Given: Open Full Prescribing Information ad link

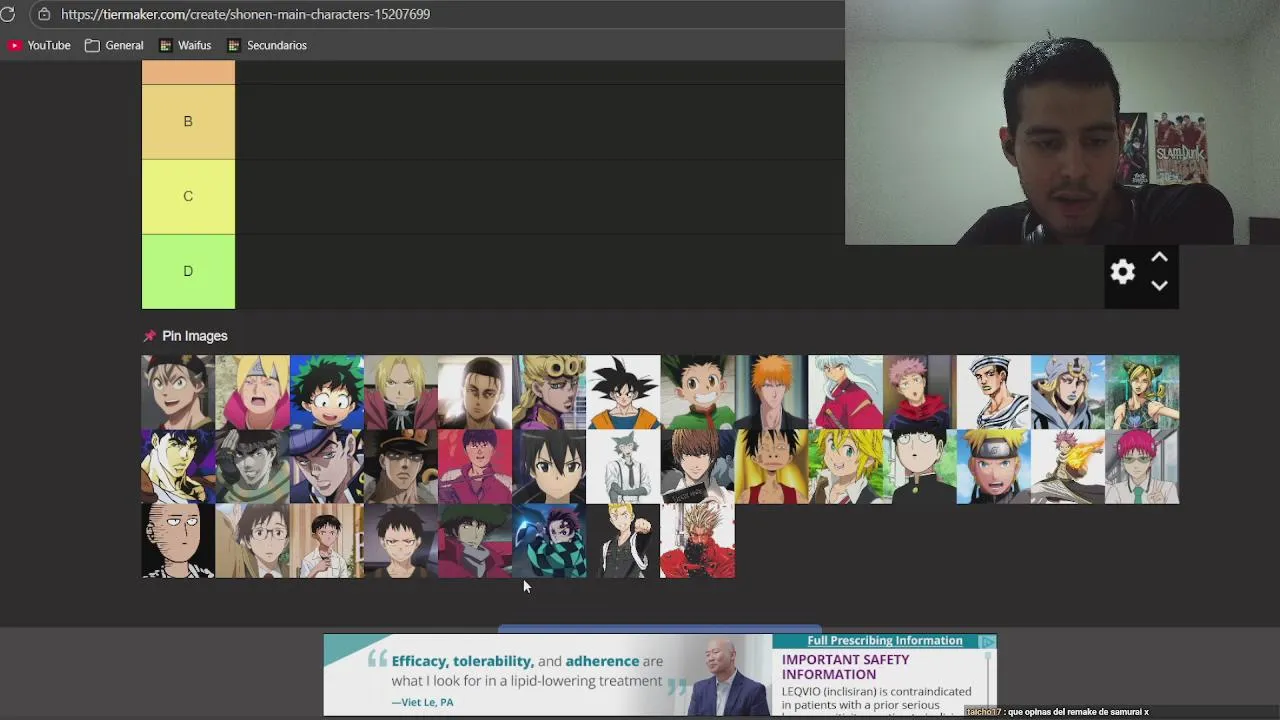Looking at the screenshot, I should pyautogui.click(x=885, y=641).
